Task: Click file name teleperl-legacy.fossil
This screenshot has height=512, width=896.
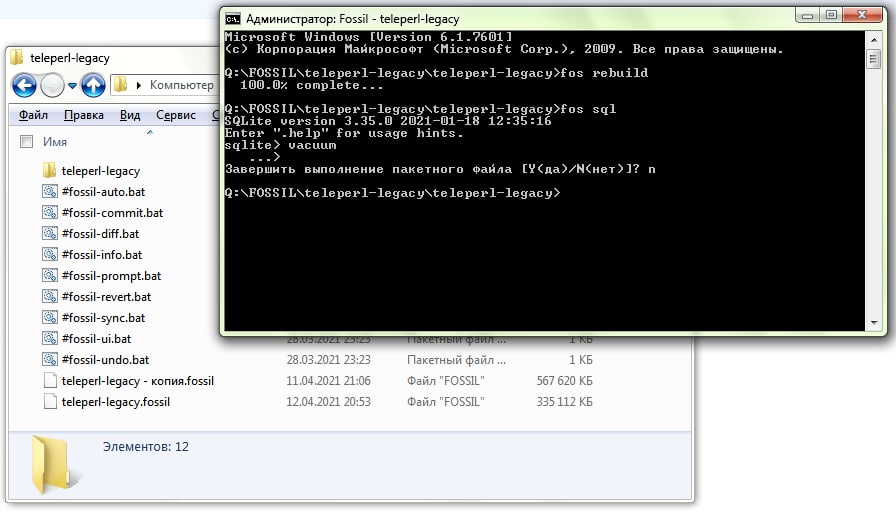Action: [x=115, y=402]
